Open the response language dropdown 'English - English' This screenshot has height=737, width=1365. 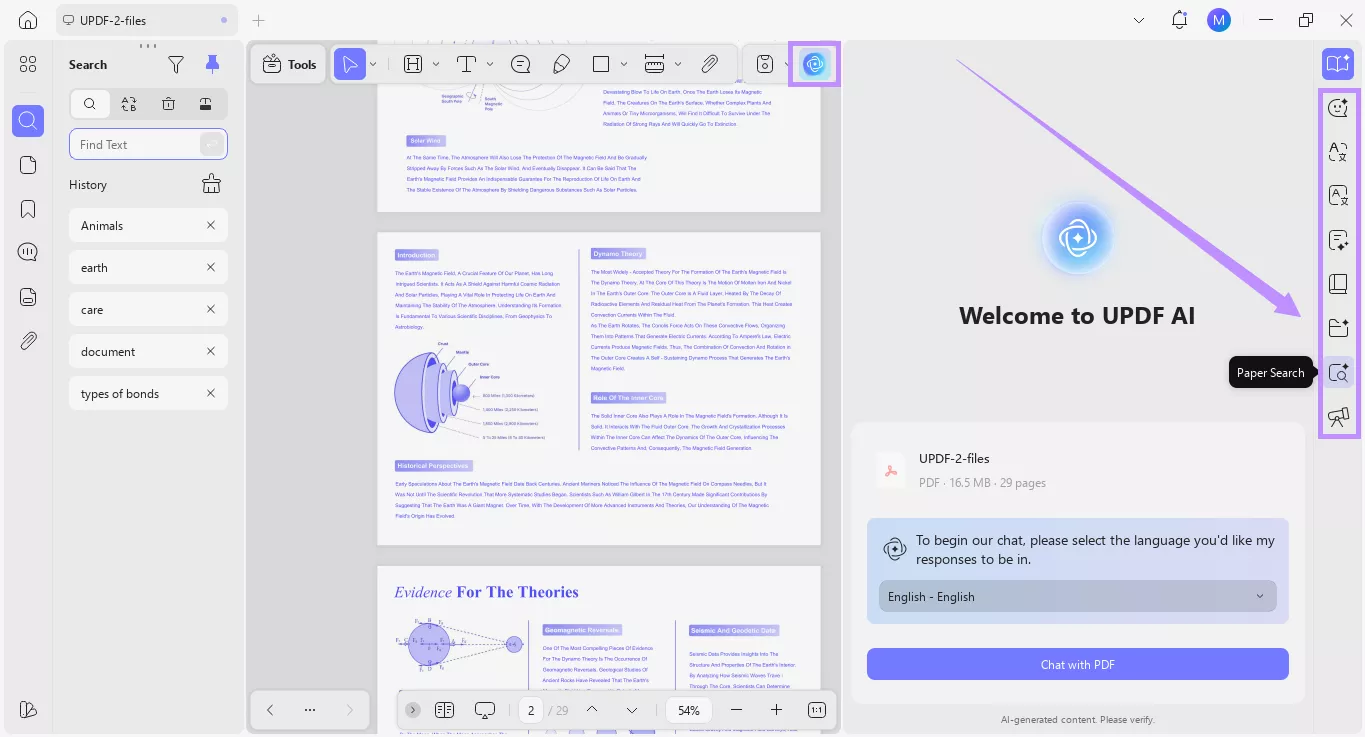pyautogui.click(x=1078, y=596)
